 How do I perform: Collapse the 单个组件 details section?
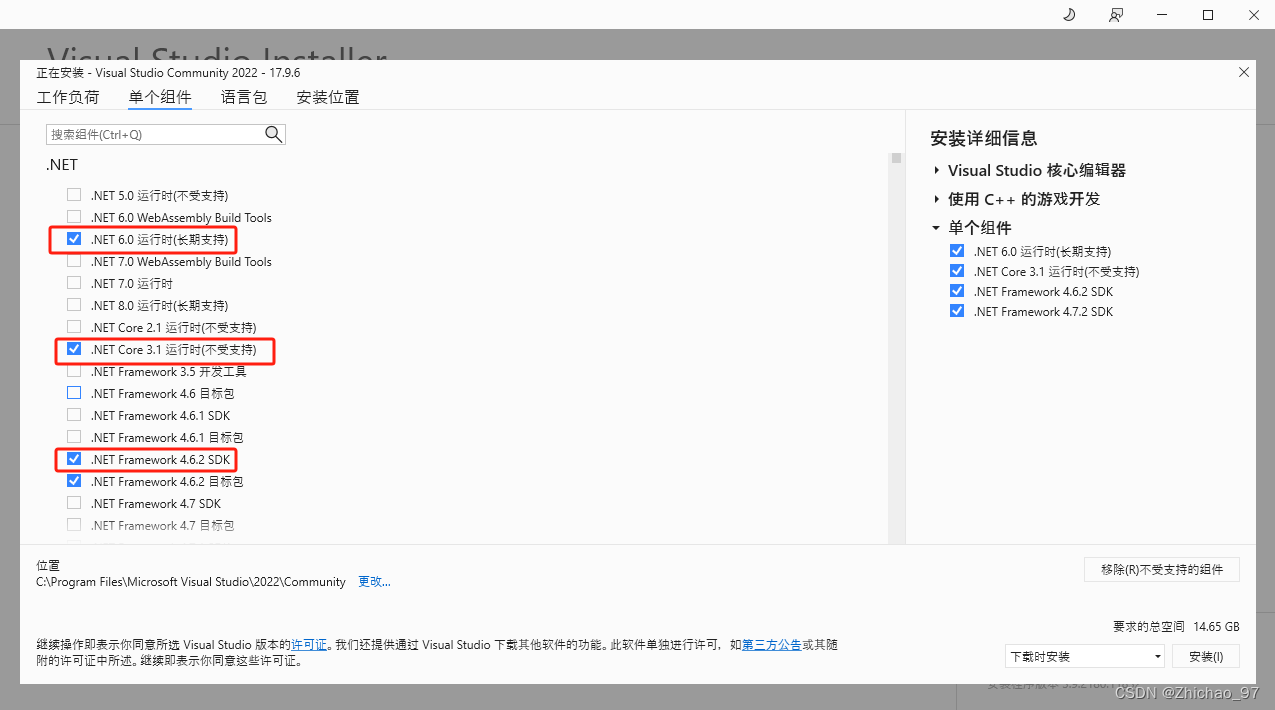937,228
